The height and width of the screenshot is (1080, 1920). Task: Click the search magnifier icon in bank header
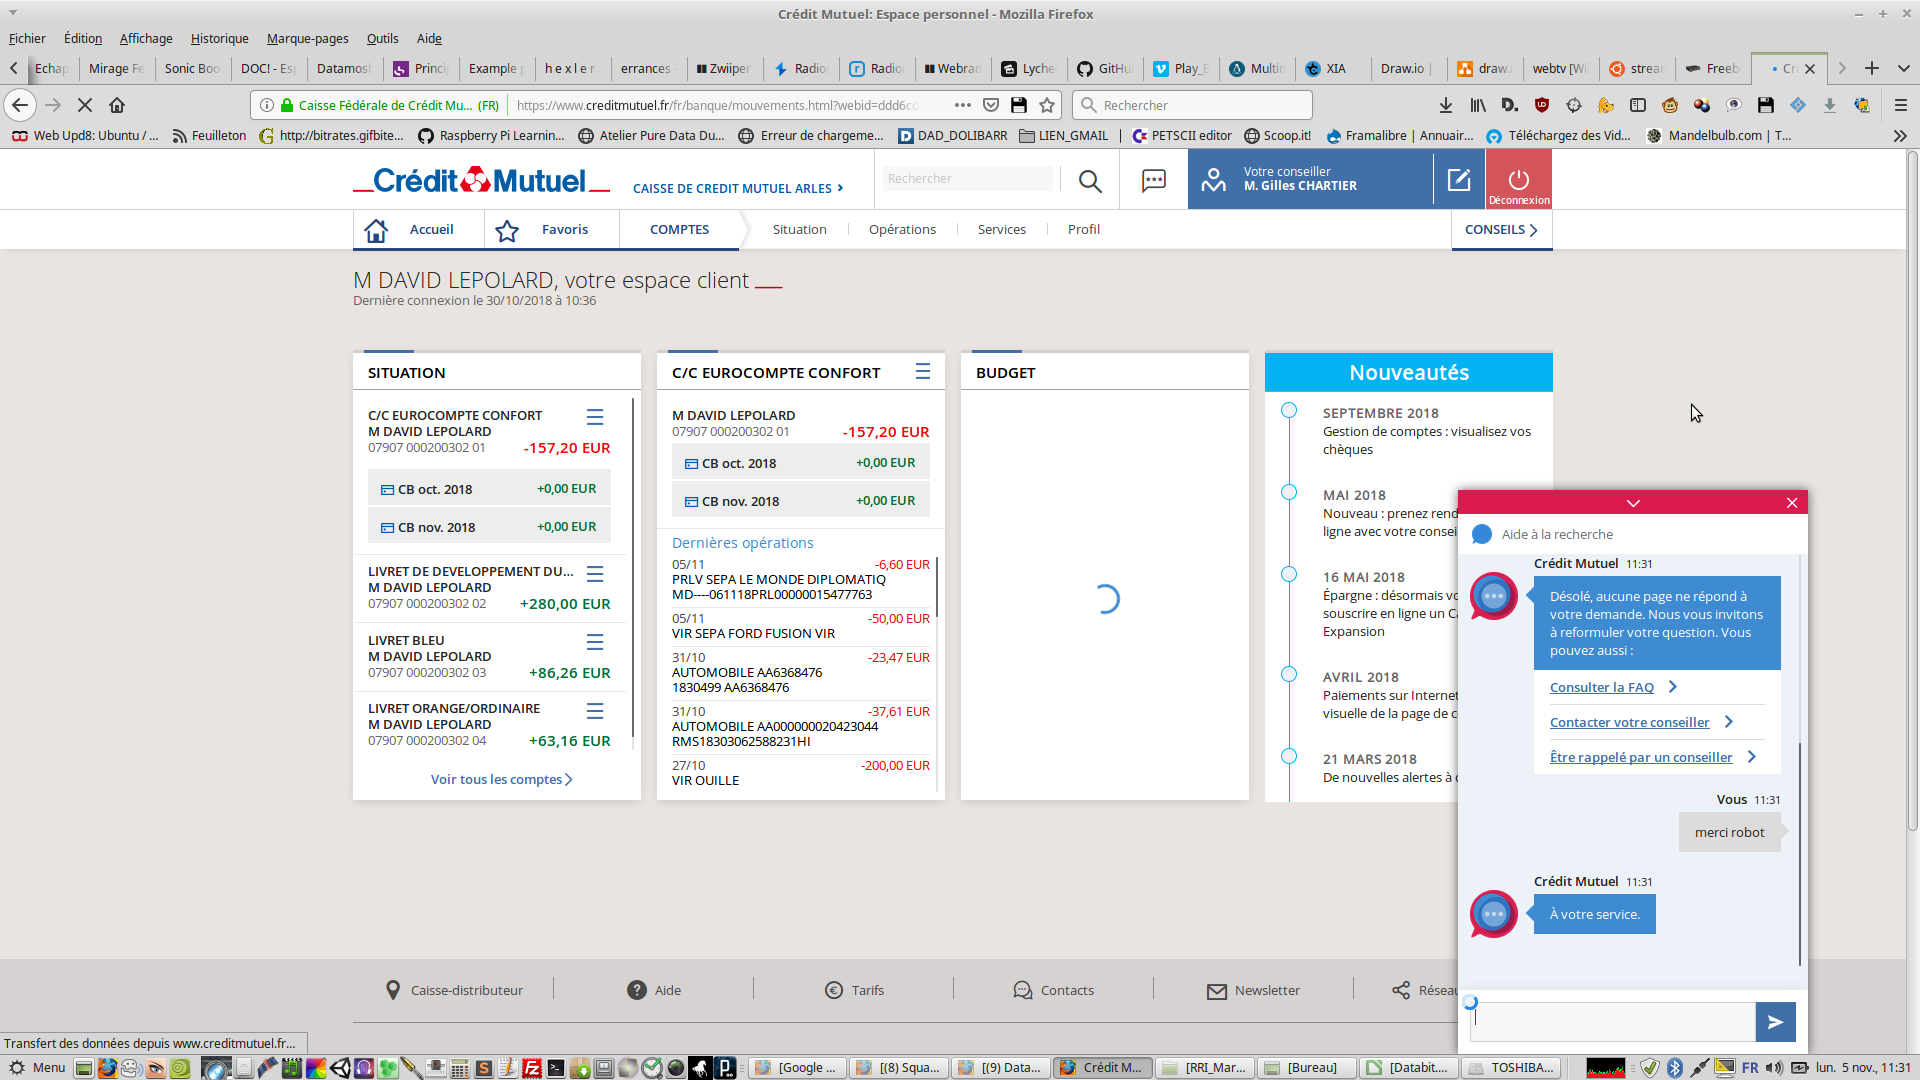point(1090,180)
